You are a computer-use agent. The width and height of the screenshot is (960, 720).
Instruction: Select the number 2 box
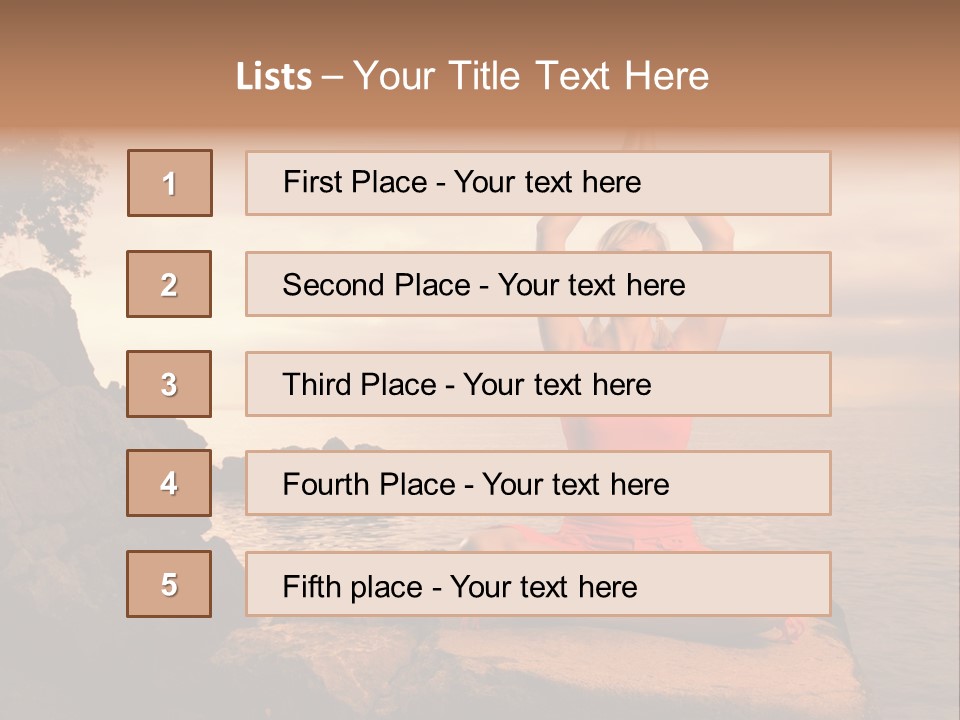click(x=169, y=284)
